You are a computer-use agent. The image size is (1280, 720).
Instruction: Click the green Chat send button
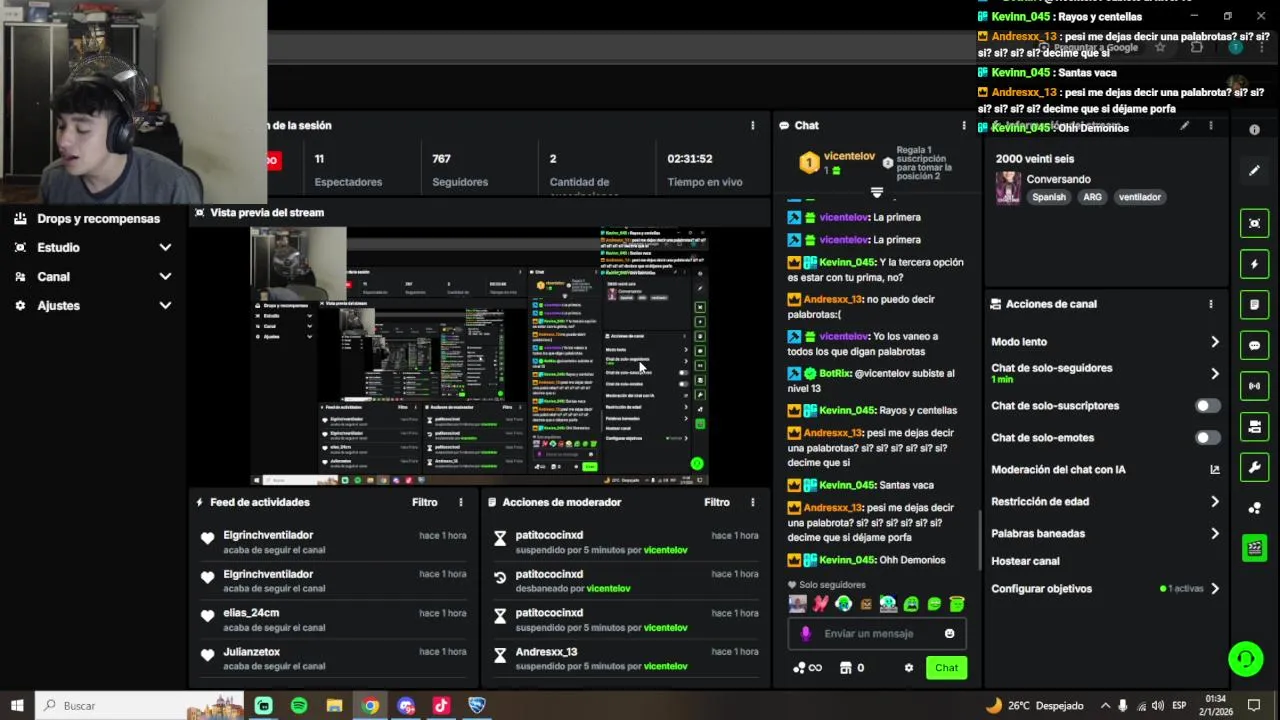946,668
